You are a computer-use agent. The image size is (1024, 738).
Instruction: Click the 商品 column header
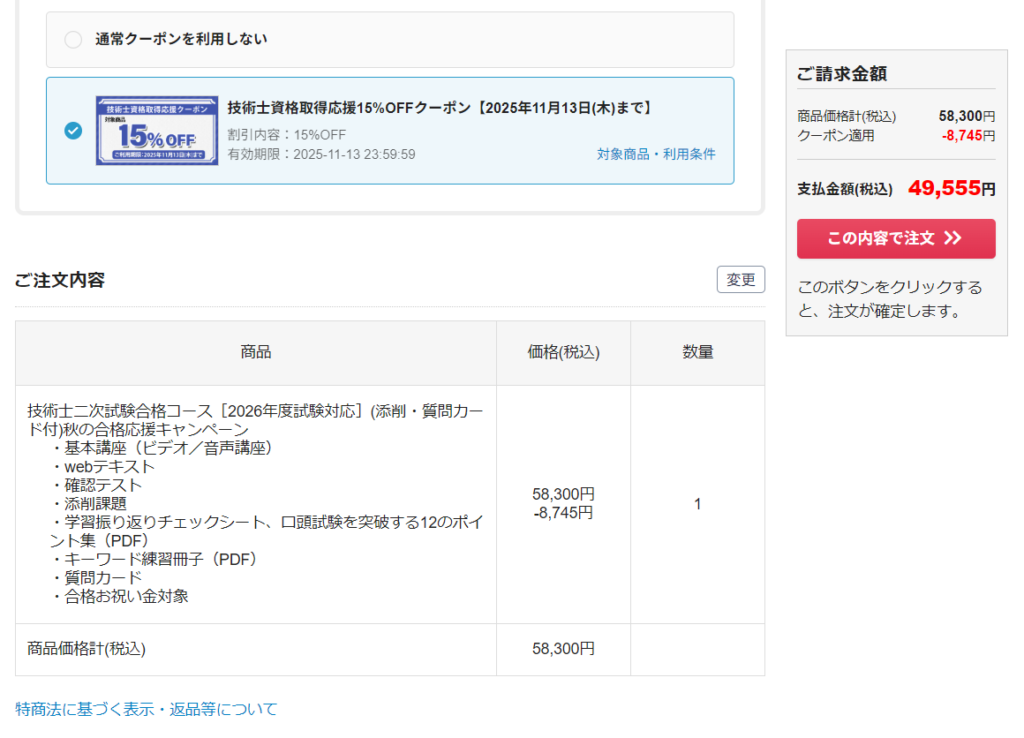256,352
